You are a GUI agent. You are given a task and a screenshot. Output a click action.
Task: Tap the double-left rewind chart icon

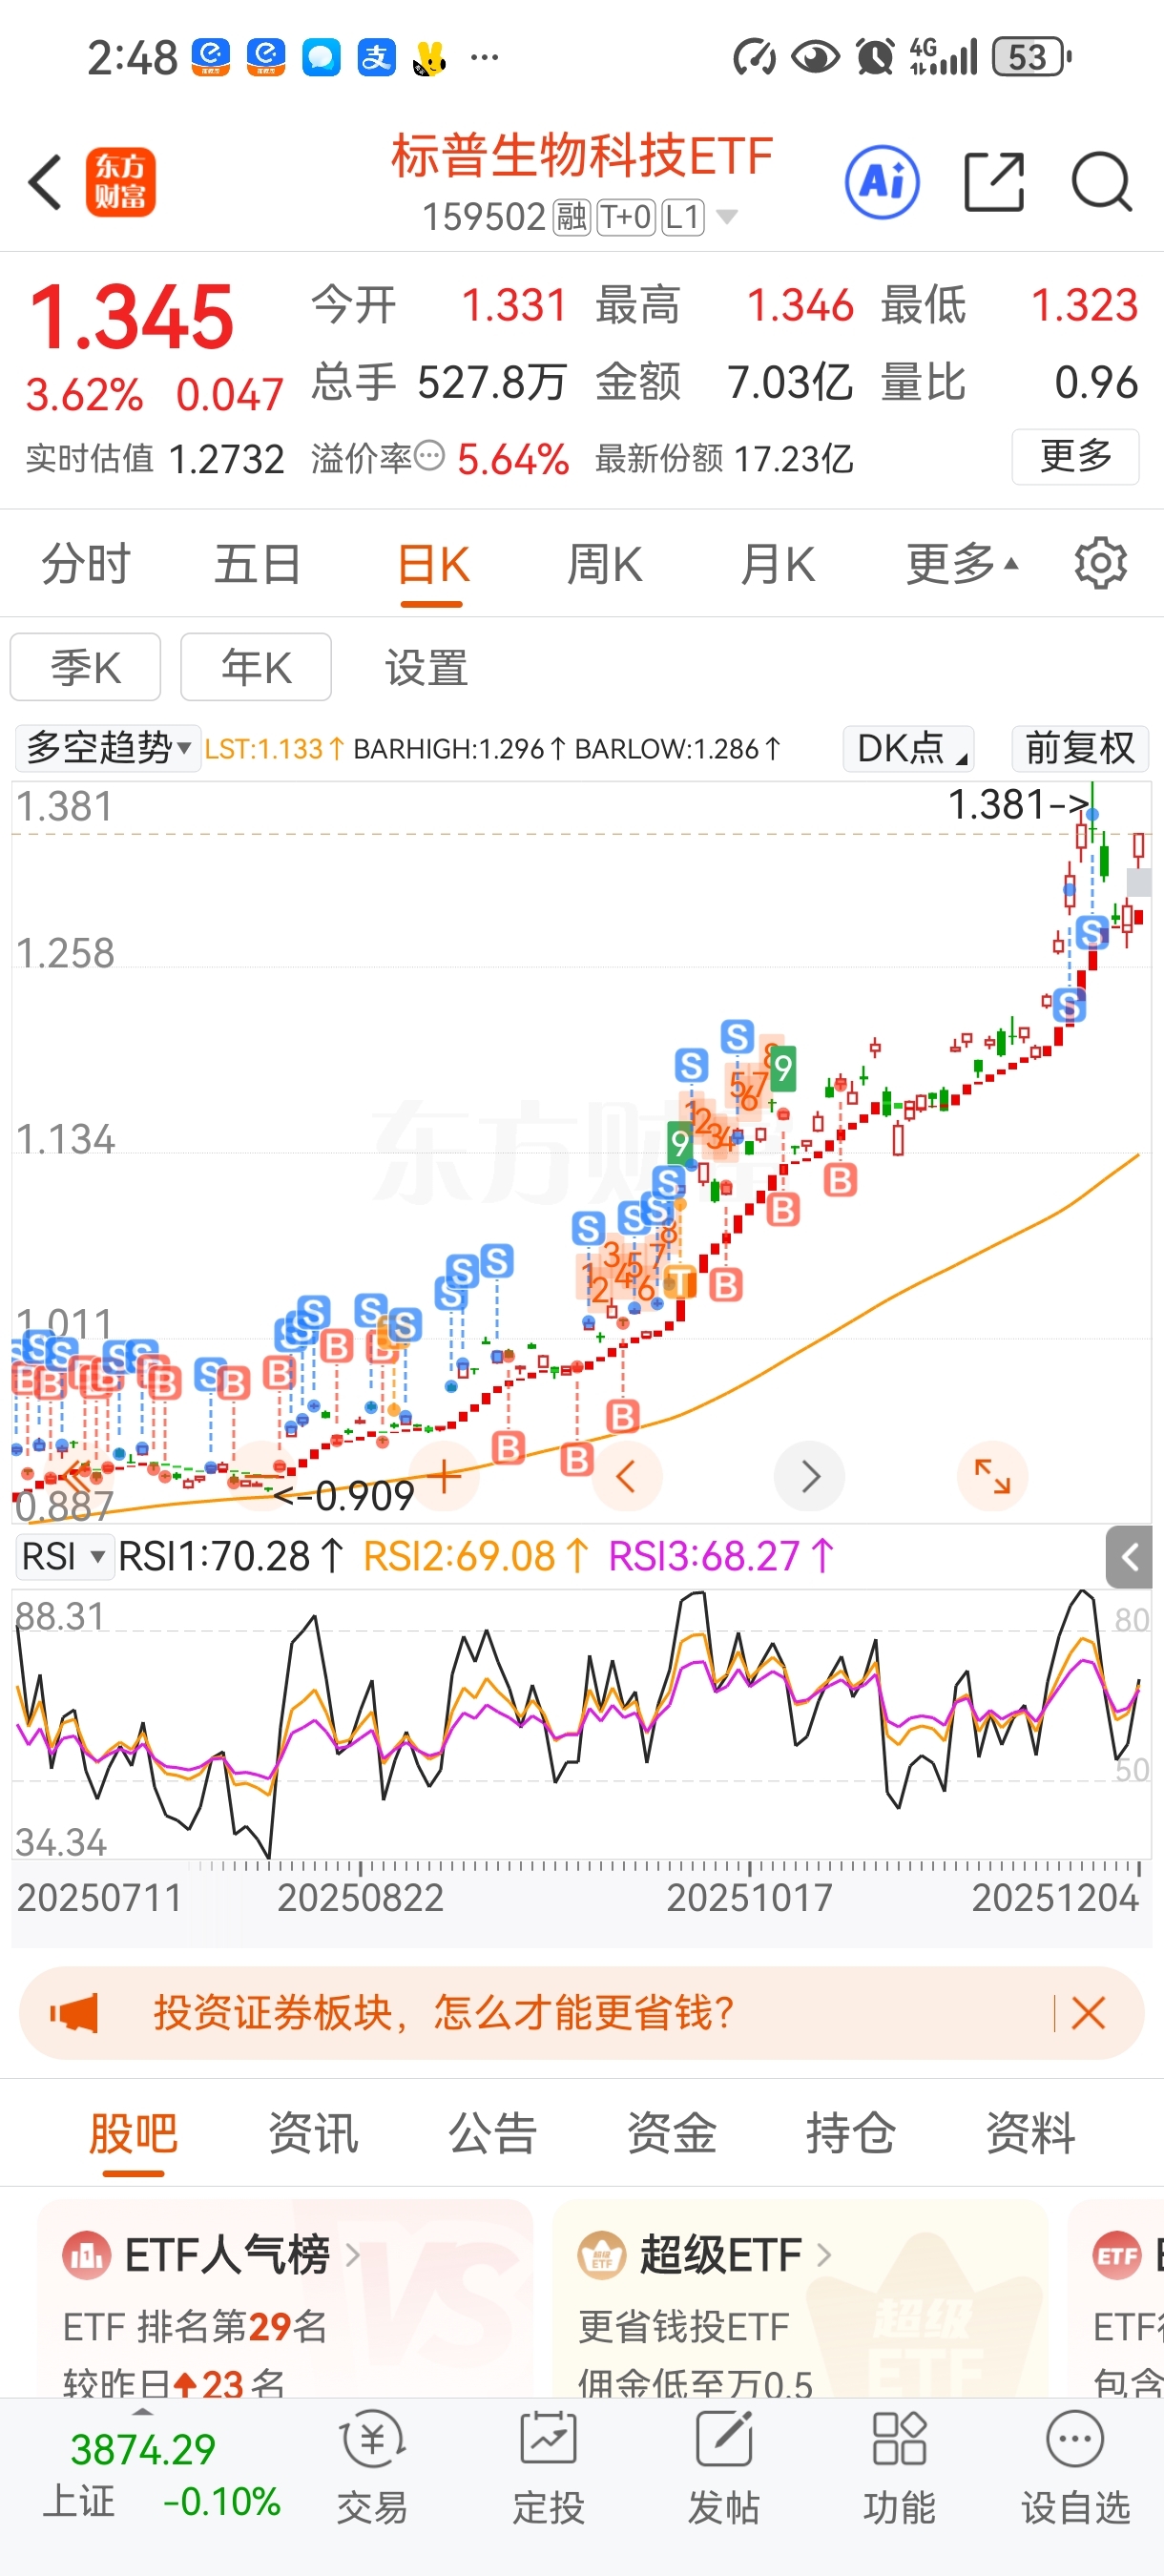pyautogui.click(x=76, y=1474)
